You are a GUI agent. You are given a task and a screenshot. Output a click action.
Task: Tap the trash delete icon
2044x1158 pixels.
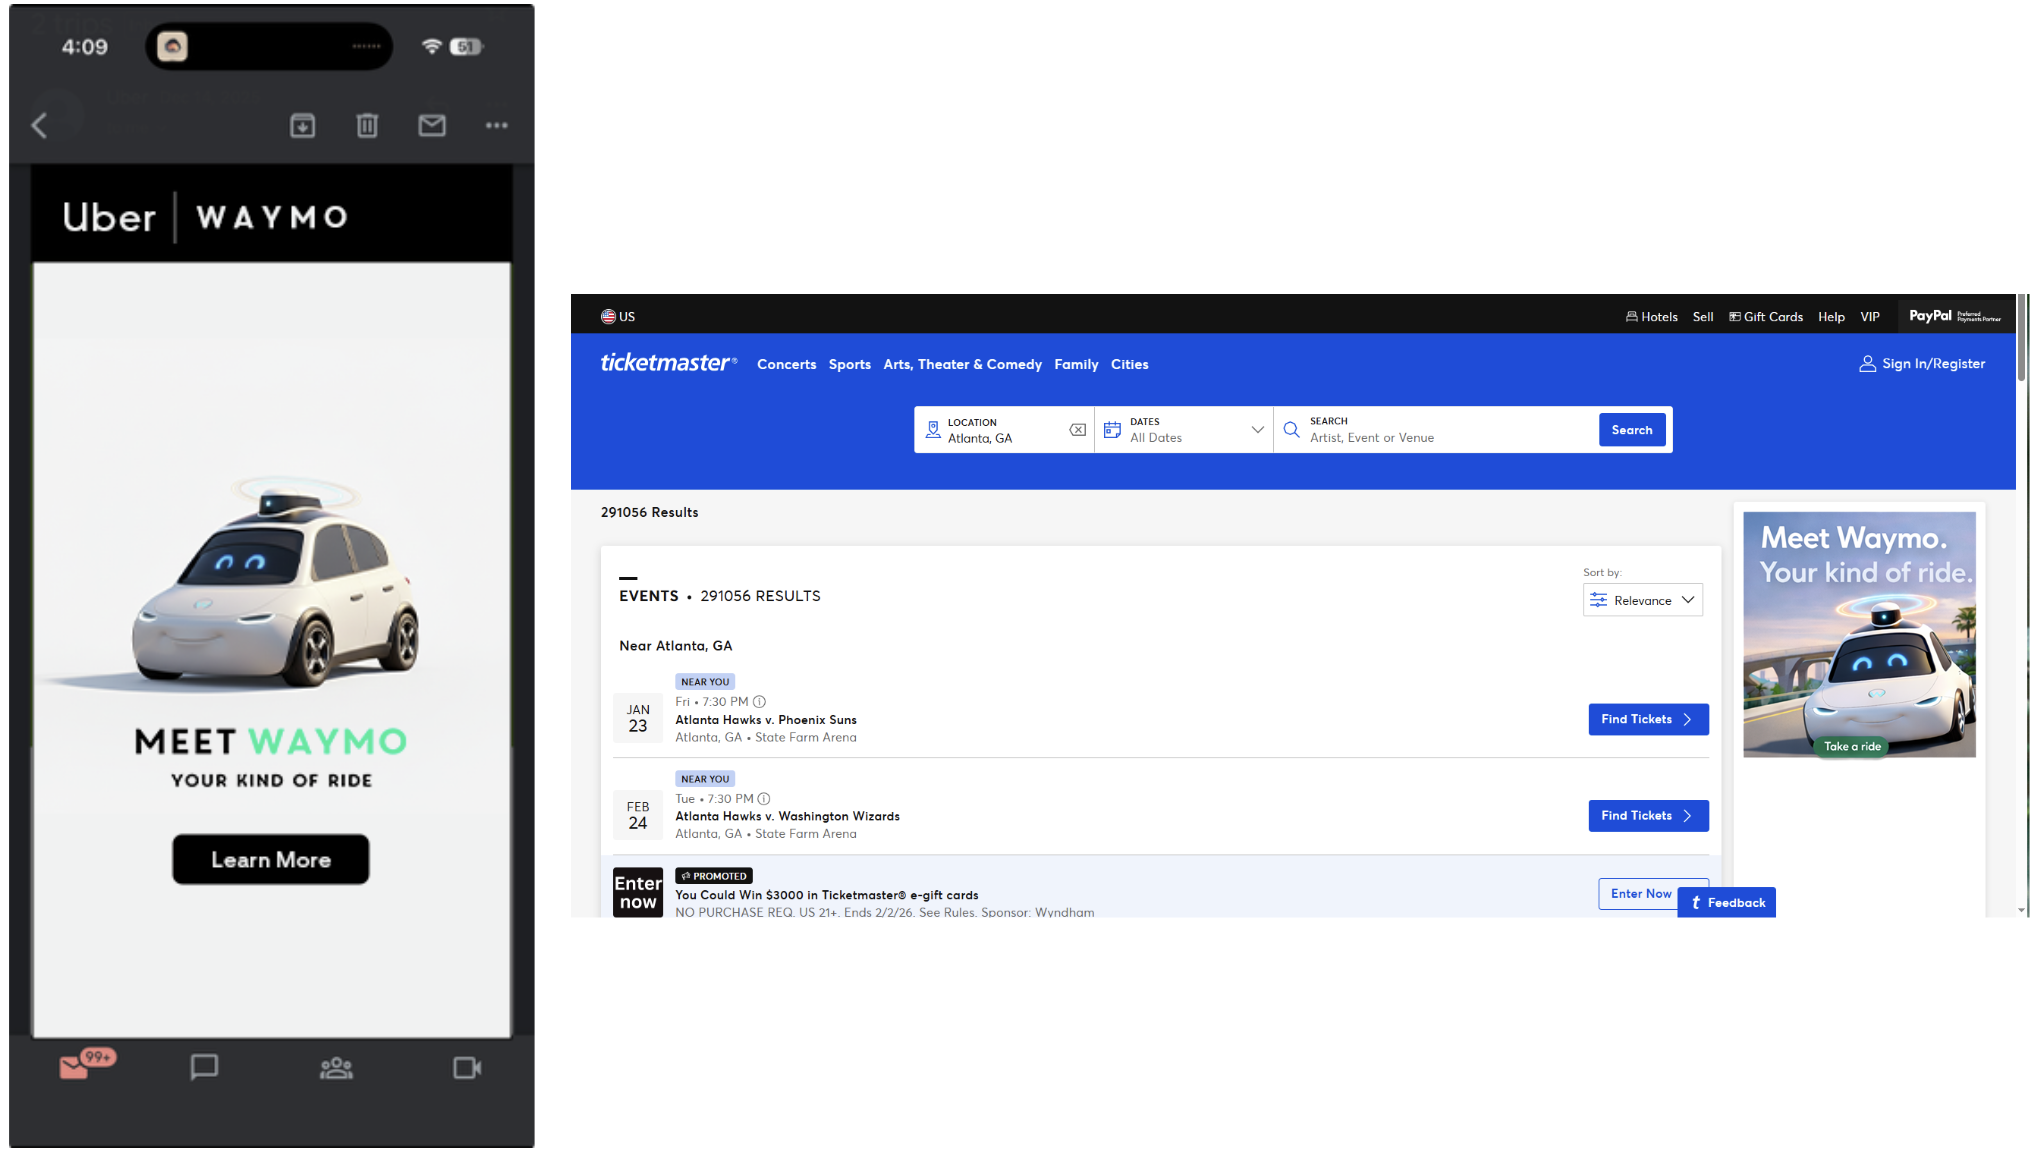pos(367,126)
